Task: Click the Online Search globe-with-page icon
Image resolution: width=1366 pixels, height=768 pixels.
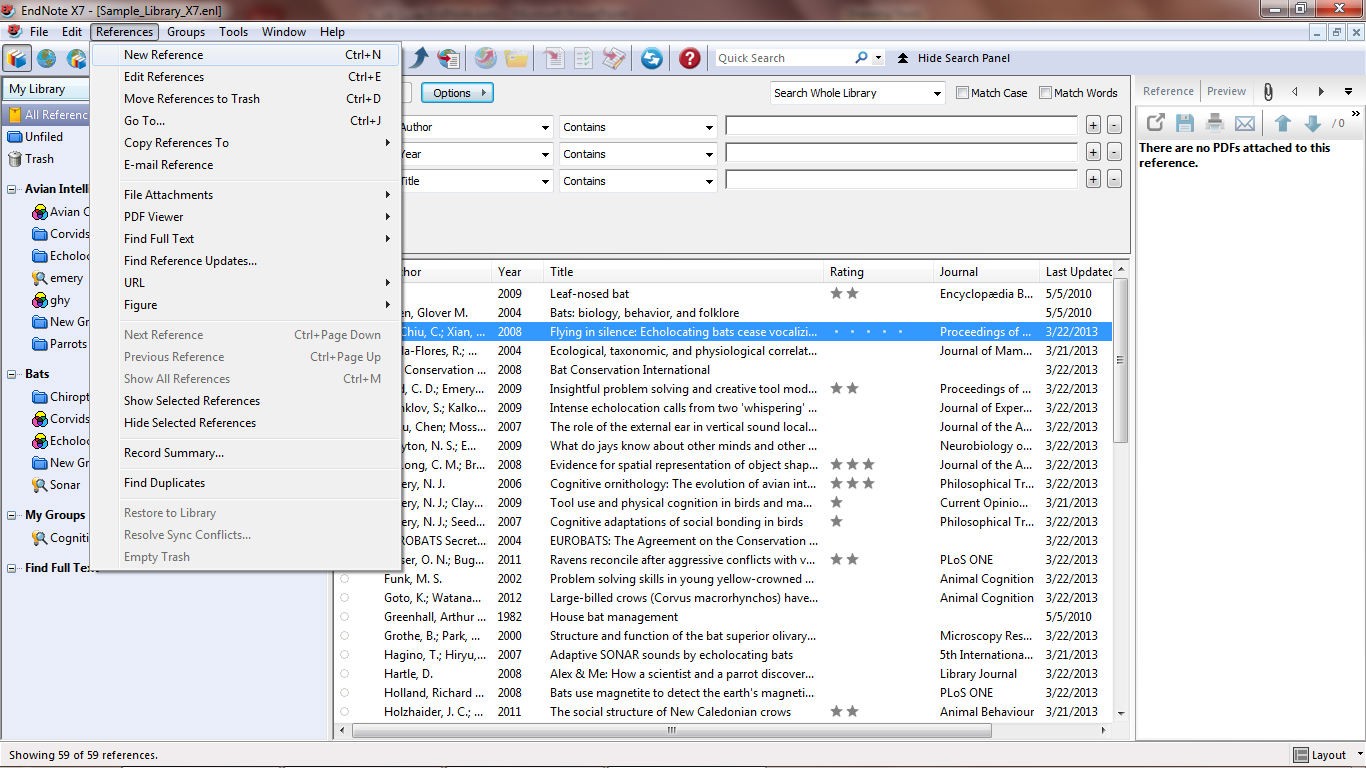Action: (x=449, y=58)
